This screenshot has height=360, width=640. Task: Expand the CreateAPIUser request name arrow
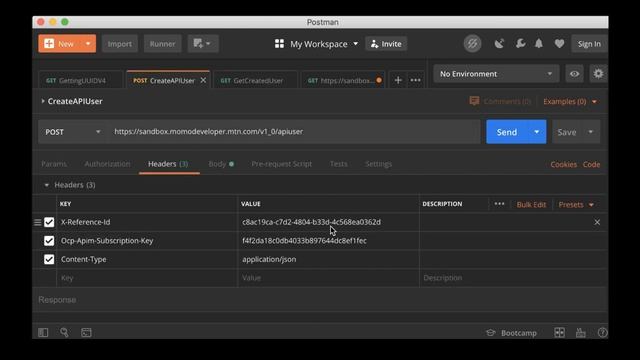tap(42, 101)
